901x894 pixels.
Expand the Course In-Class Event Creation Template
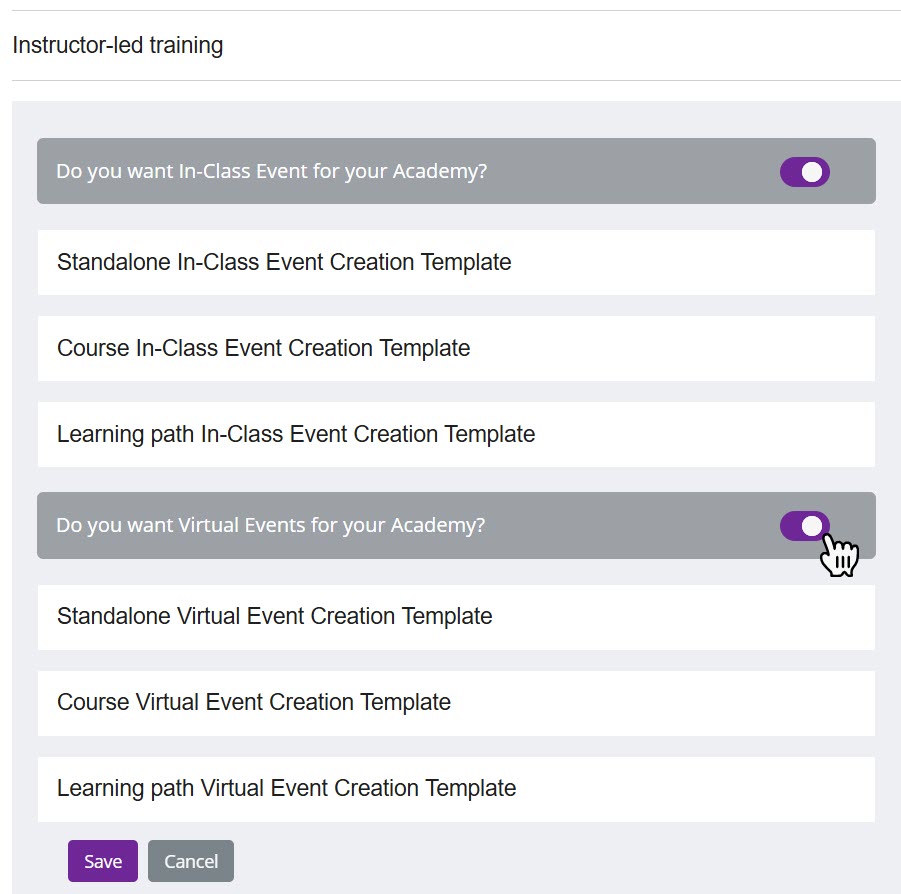[265, 348]
